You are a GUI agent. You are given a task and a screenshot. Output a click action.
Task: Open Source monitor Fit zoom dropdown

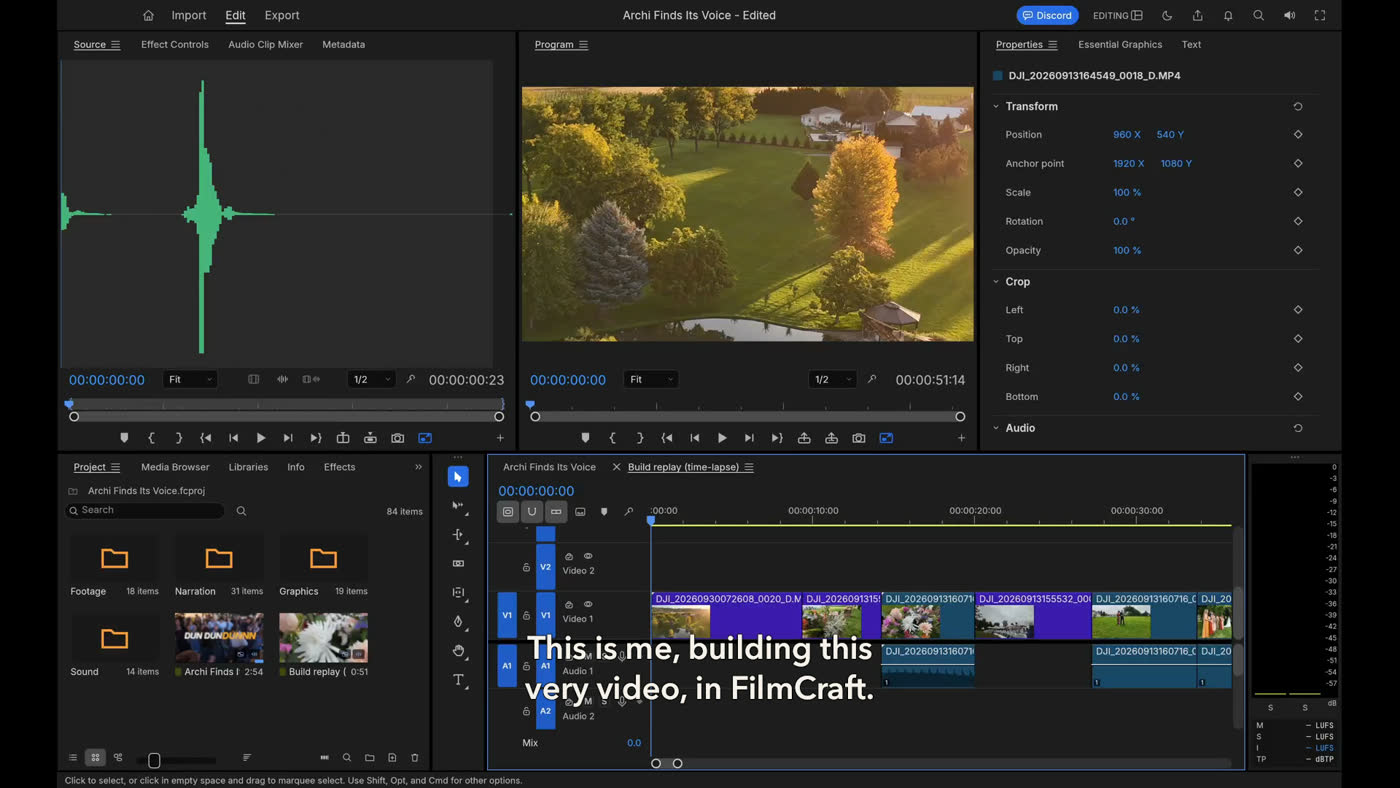coord(190,380)
